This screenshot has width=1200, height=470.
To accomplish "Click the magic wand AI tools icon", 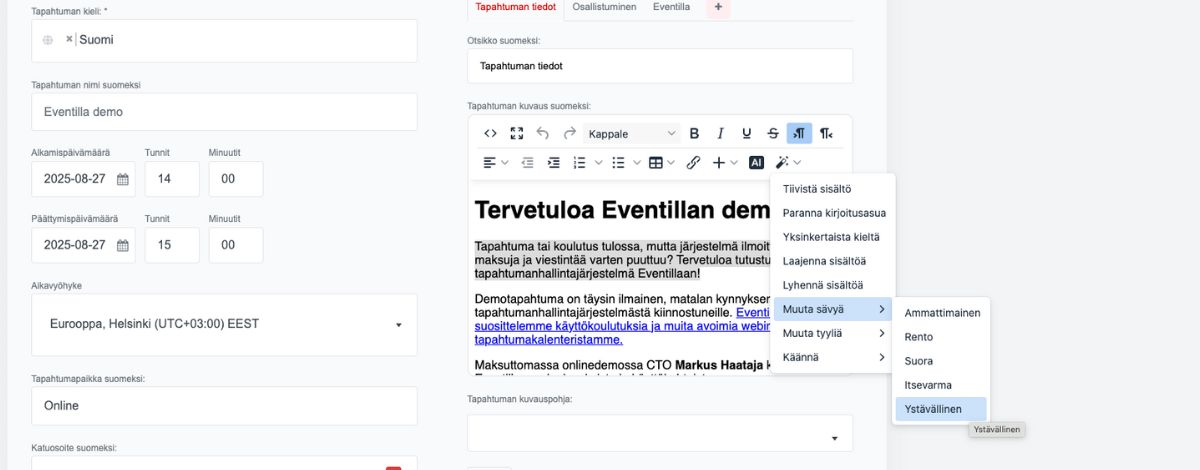I will click(782, 162).
